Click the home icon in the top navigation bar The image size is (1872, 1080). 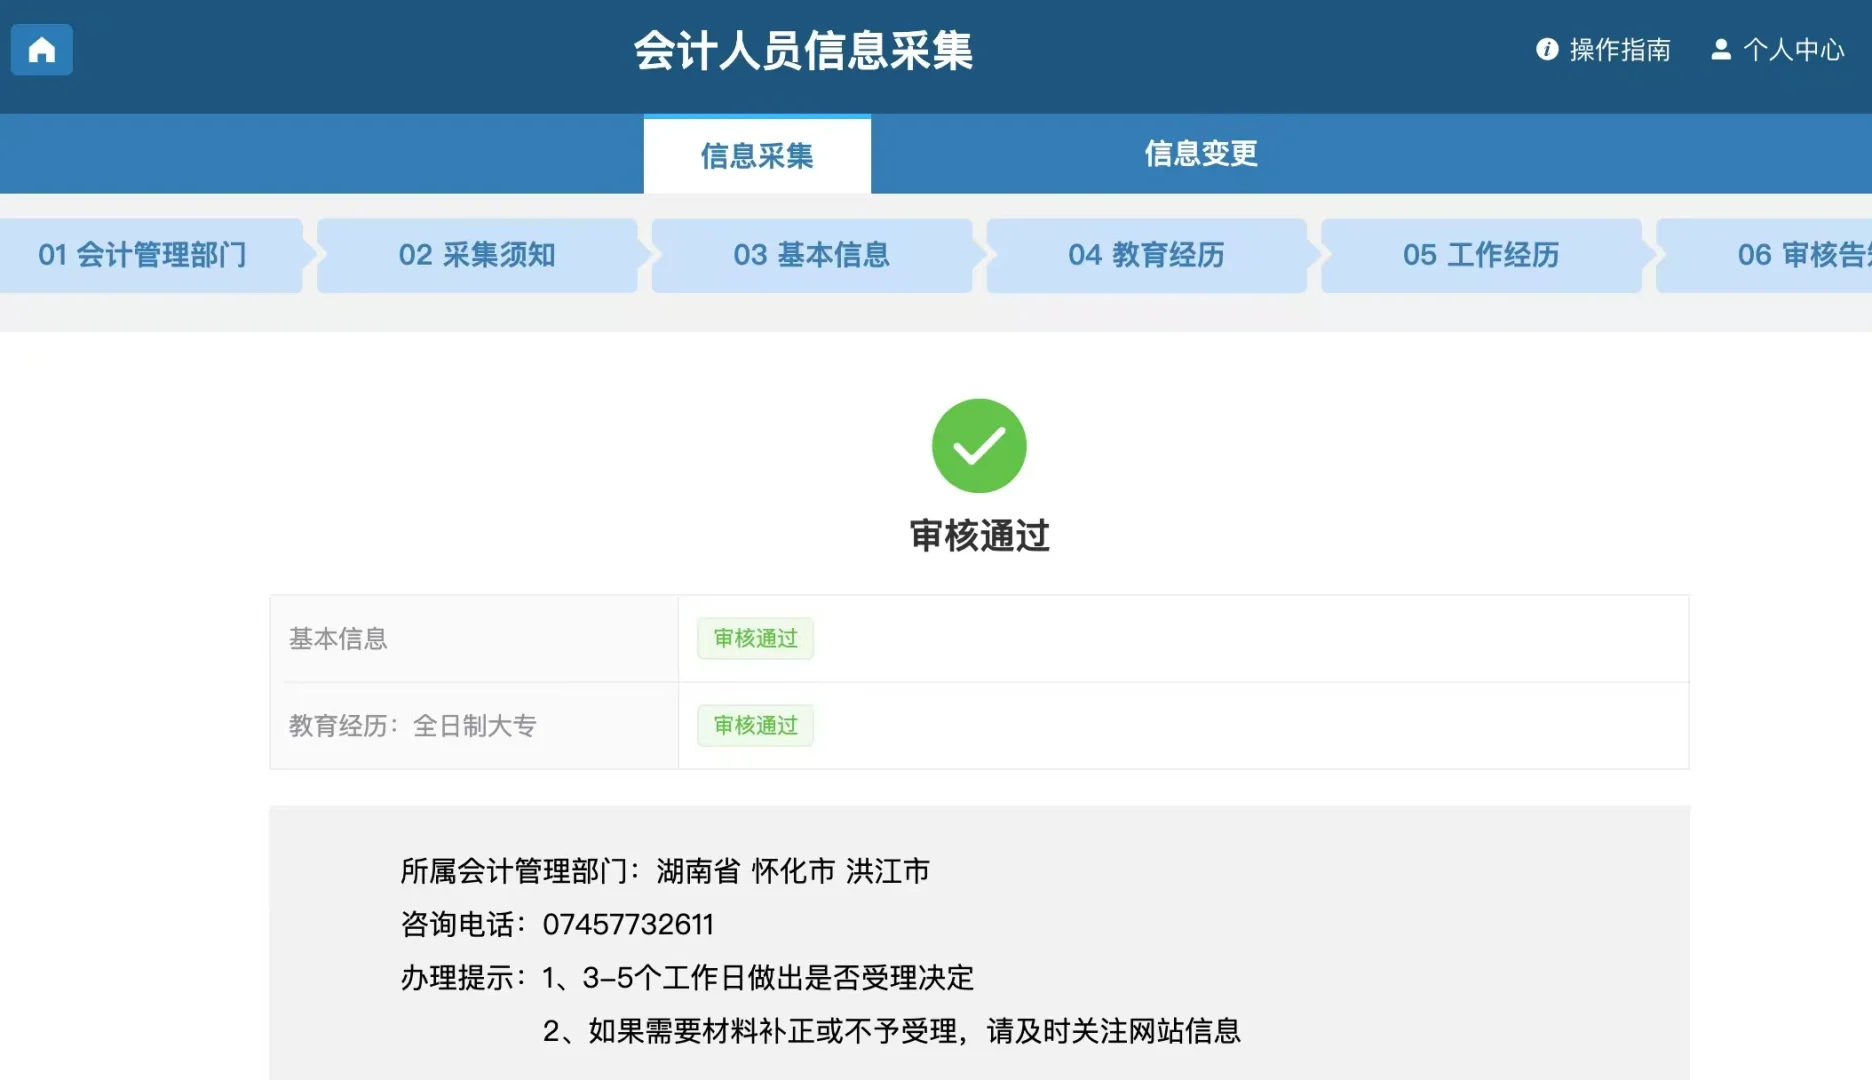point(41,49)
